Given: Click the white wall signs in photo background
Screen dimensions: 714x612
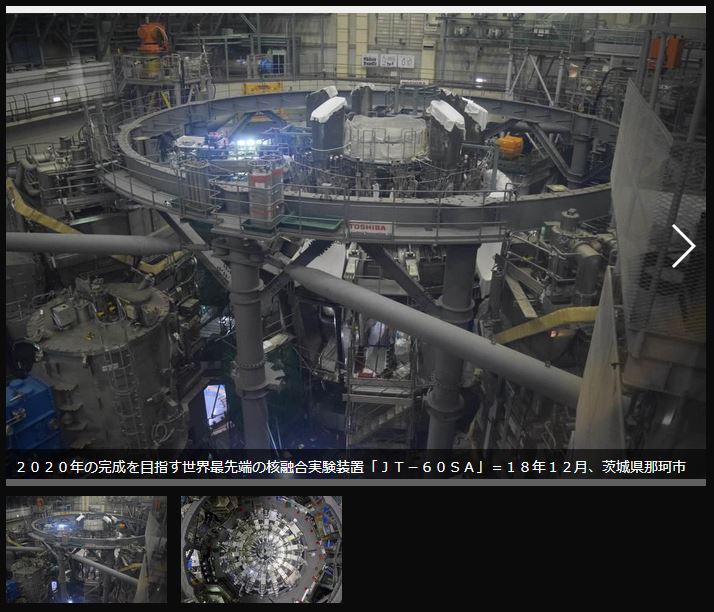Looking at the screenshot, I should (388, 60).
